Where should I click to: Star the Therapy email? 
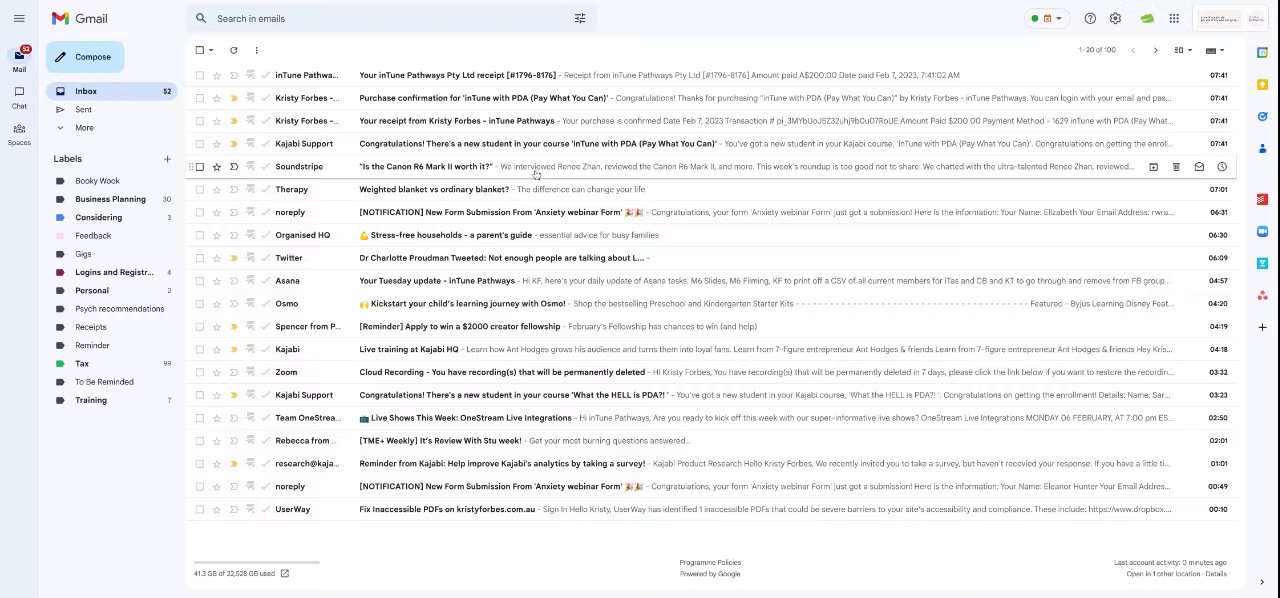pyautogui.click(x=217, y=189)
